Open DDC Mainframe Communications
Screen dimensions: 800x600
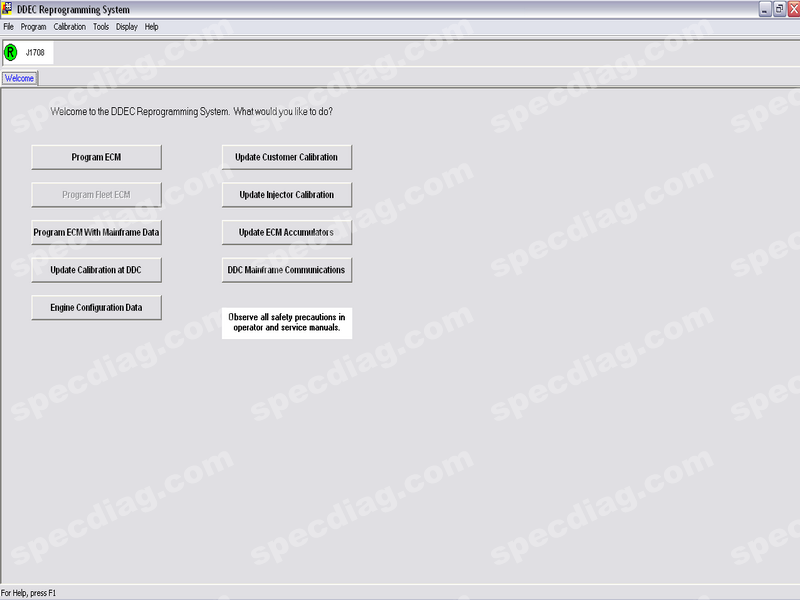tap(287, 270)
